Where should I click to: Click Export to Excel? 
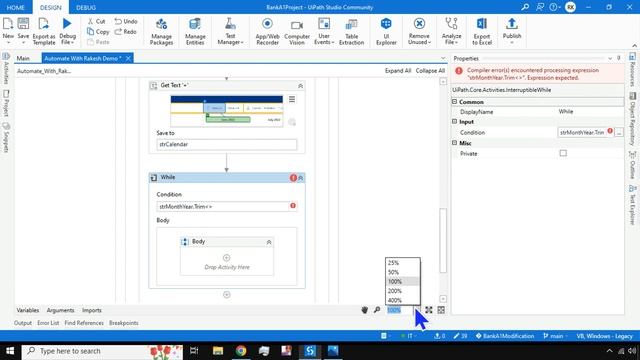point(482,31)
